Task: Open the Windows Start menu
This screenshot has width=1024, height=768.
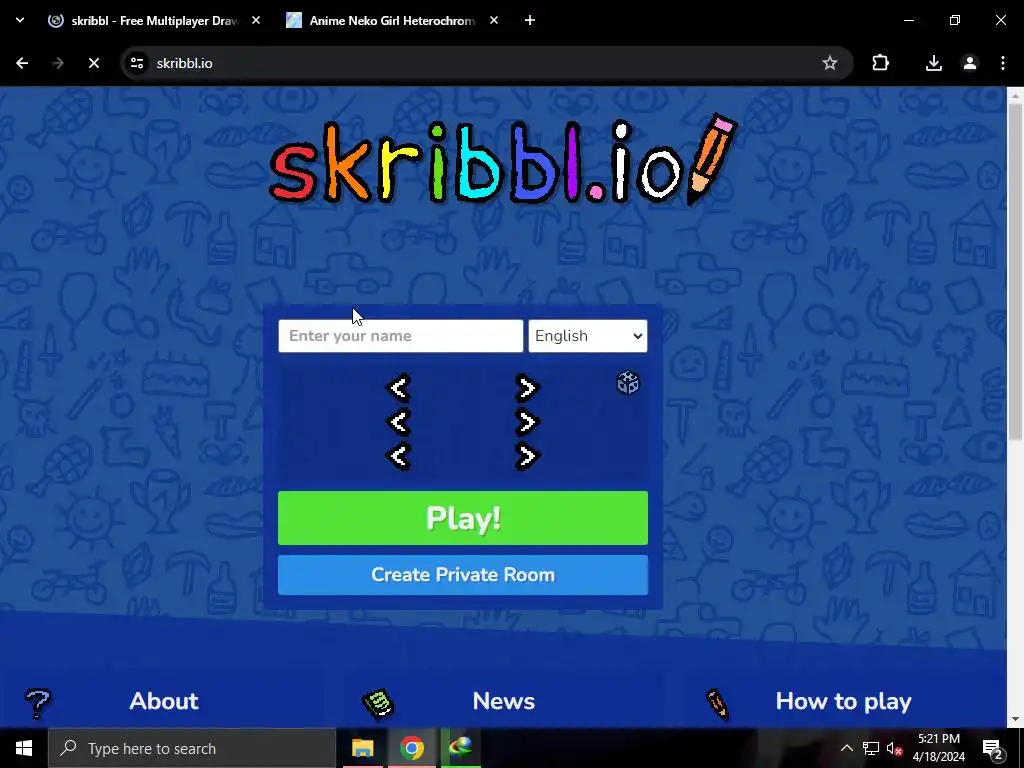Action: click(x=24, y=748)
